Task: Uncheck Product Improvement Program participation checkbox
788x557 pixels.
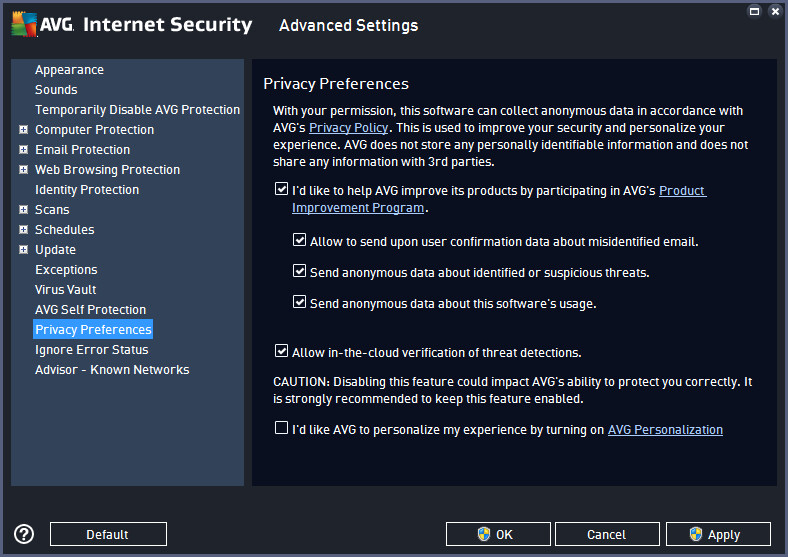Action: tap(281, 189)
